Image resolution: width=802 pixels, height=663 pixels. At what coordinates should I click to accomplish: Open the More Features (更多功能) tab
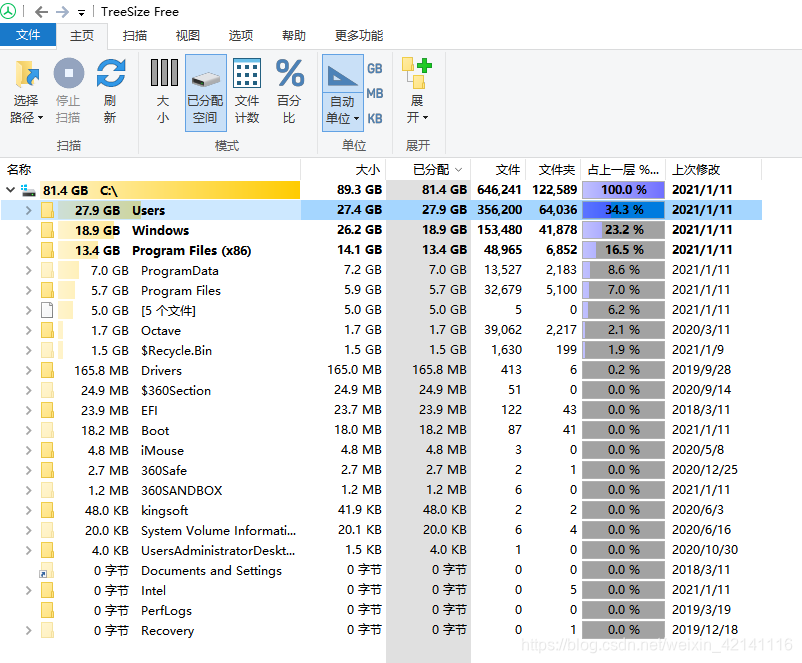click(x=359, y=35)
